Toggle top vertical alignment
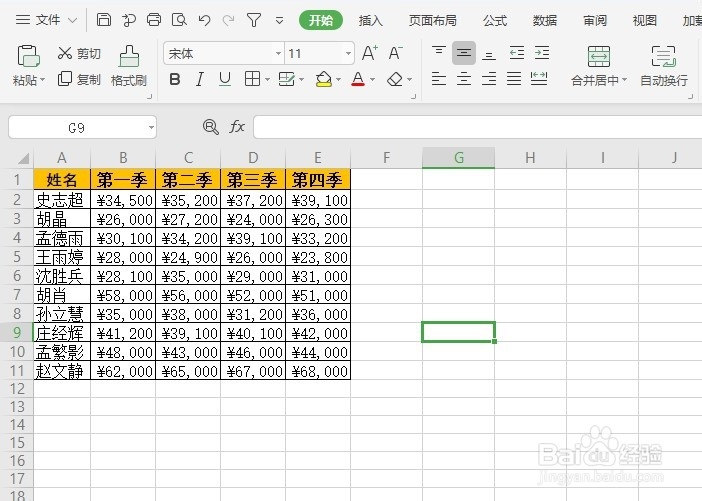 [439, 53]
